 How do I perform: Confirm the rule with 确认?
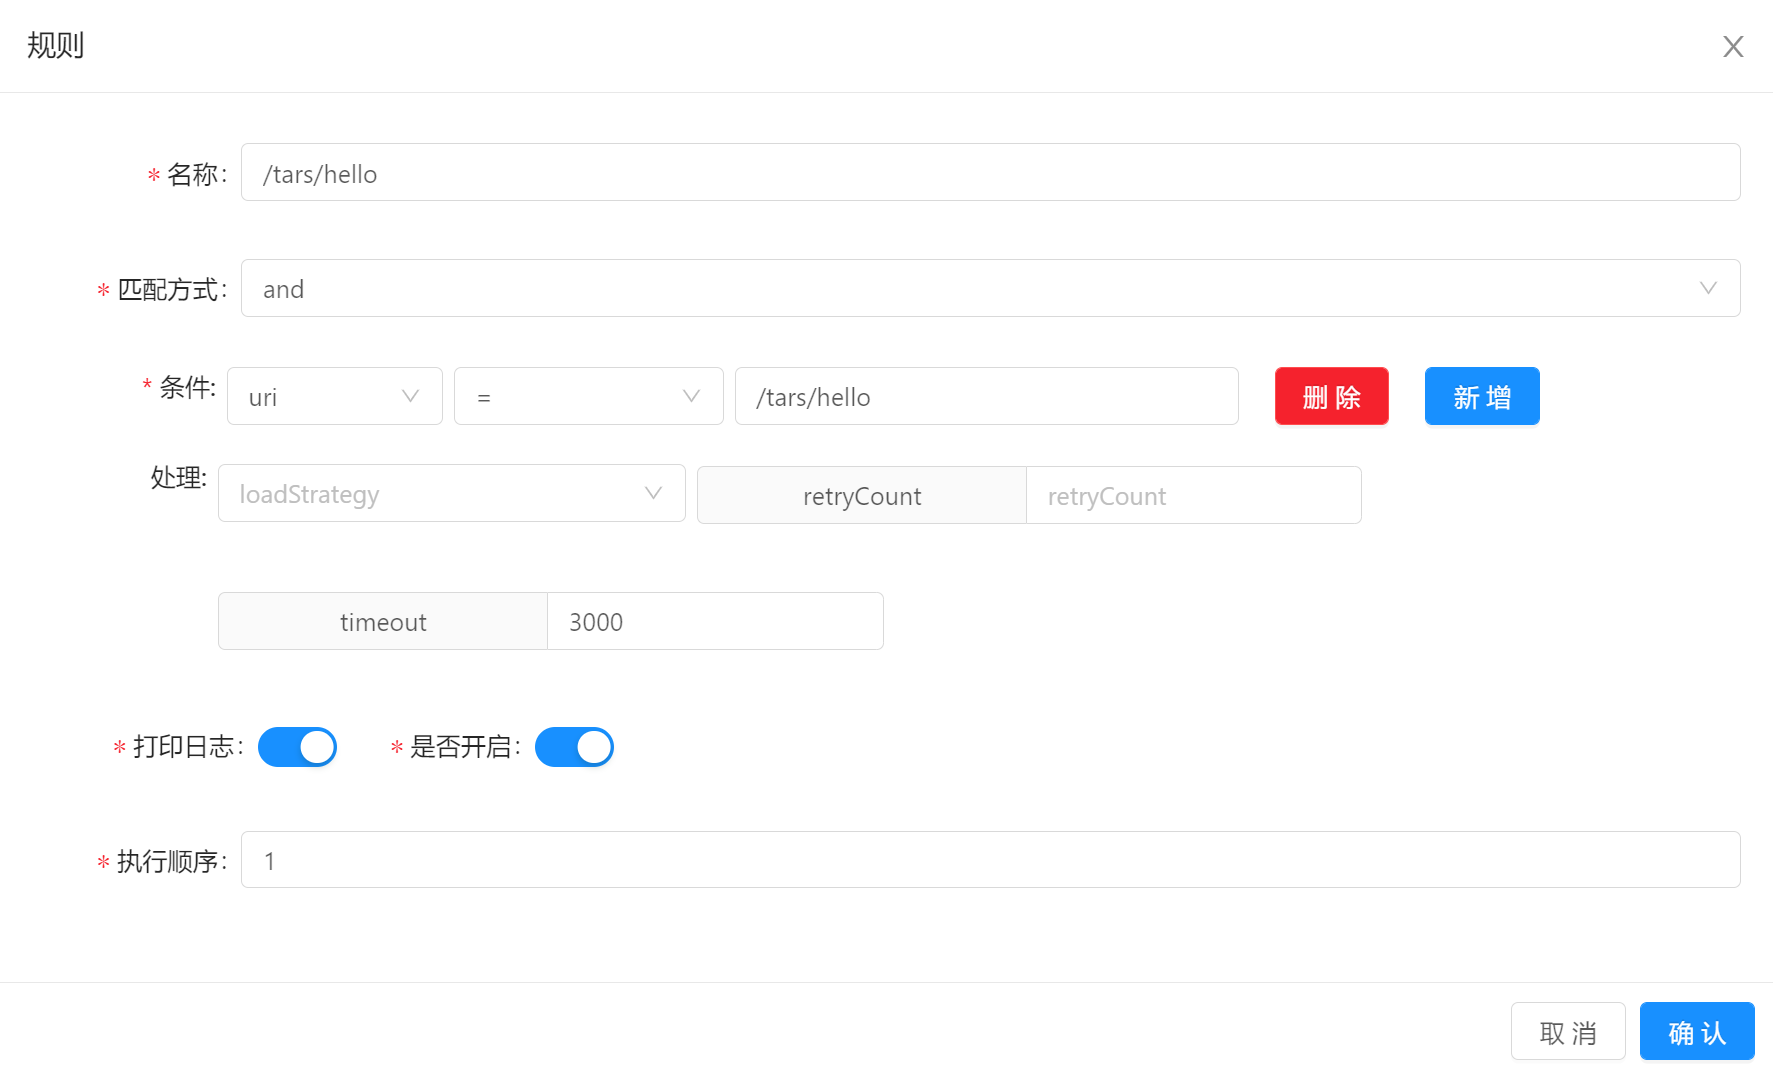pyautogui.click(x=1696, y=1032)
